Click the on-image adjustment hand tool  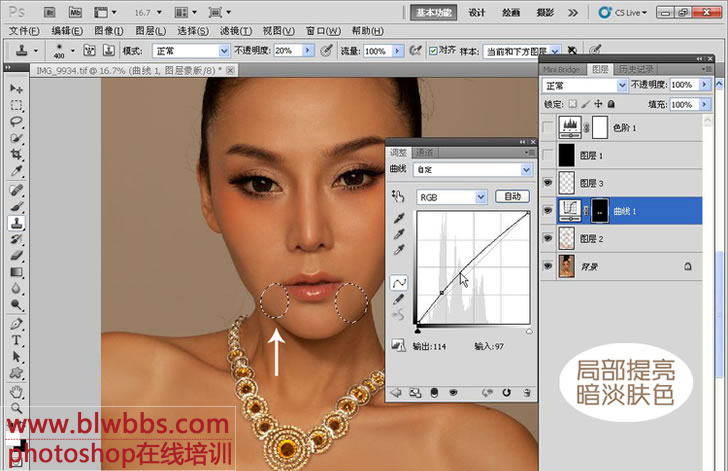coord(398,196)
